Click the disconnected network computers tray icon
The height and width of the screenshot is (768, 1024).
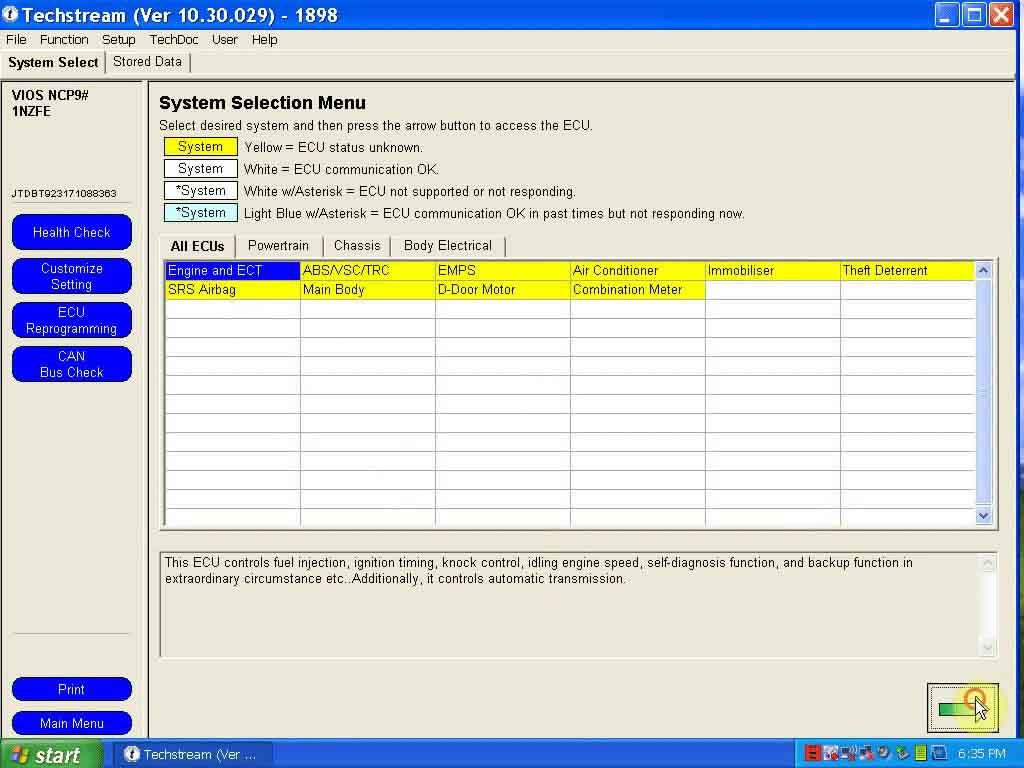click(x=867, y=753)
